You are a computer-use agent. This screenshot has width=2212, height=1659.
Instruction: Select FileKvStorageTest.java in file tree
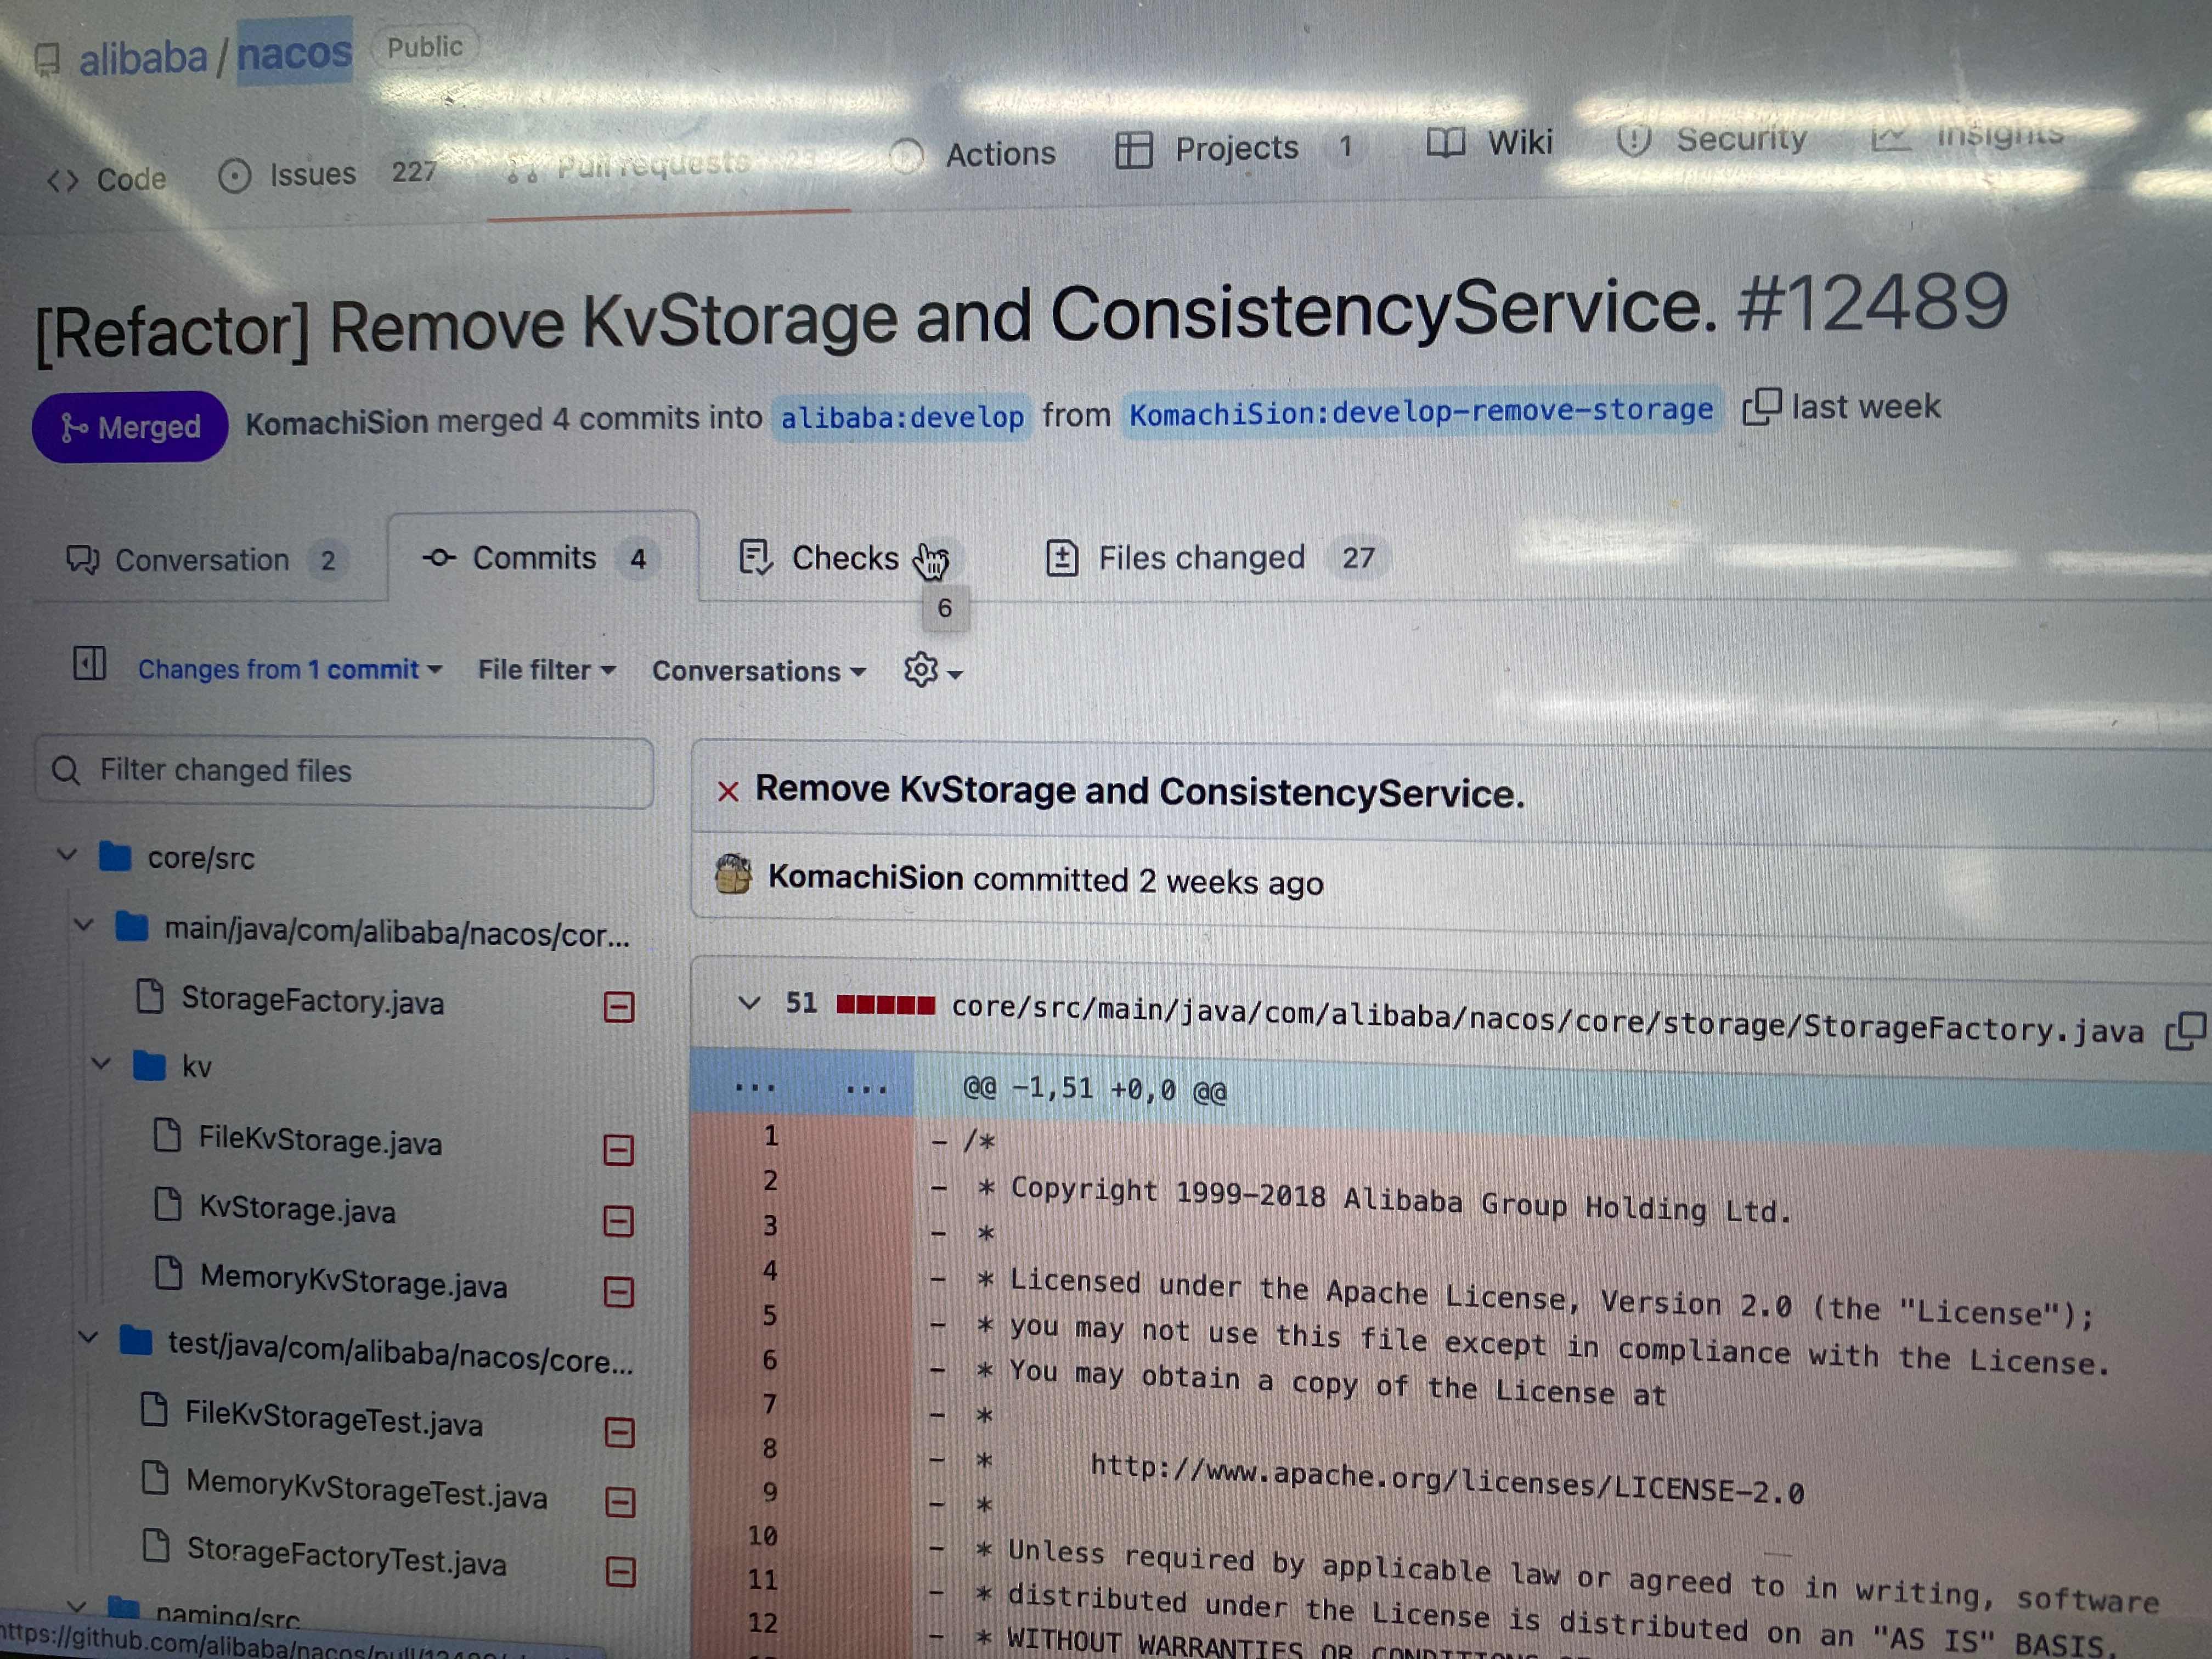333,1418
